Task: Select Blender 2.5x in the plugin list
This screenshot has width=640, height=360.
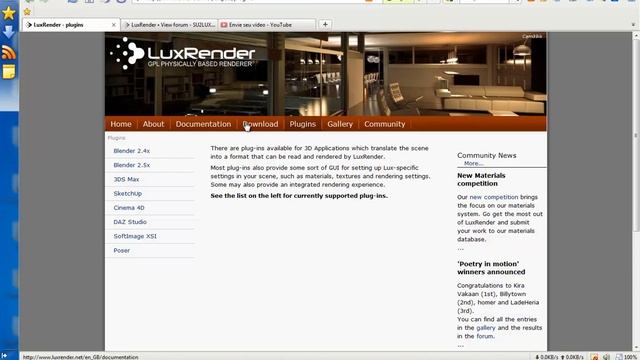Action: click(131, 165)
